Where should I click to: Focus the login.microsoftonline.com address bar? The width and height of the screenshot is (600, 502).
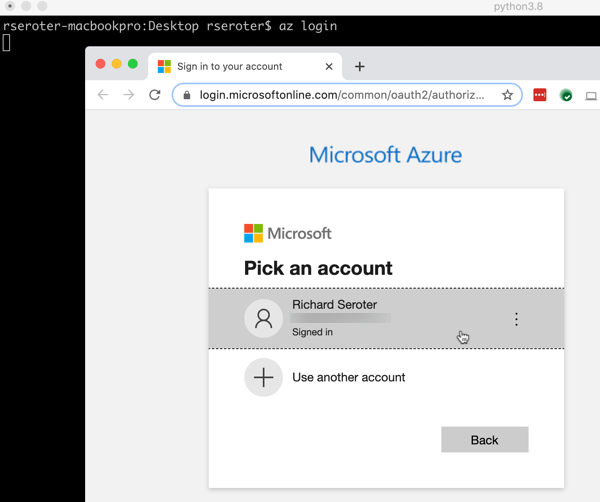click(x=340, y=95)
